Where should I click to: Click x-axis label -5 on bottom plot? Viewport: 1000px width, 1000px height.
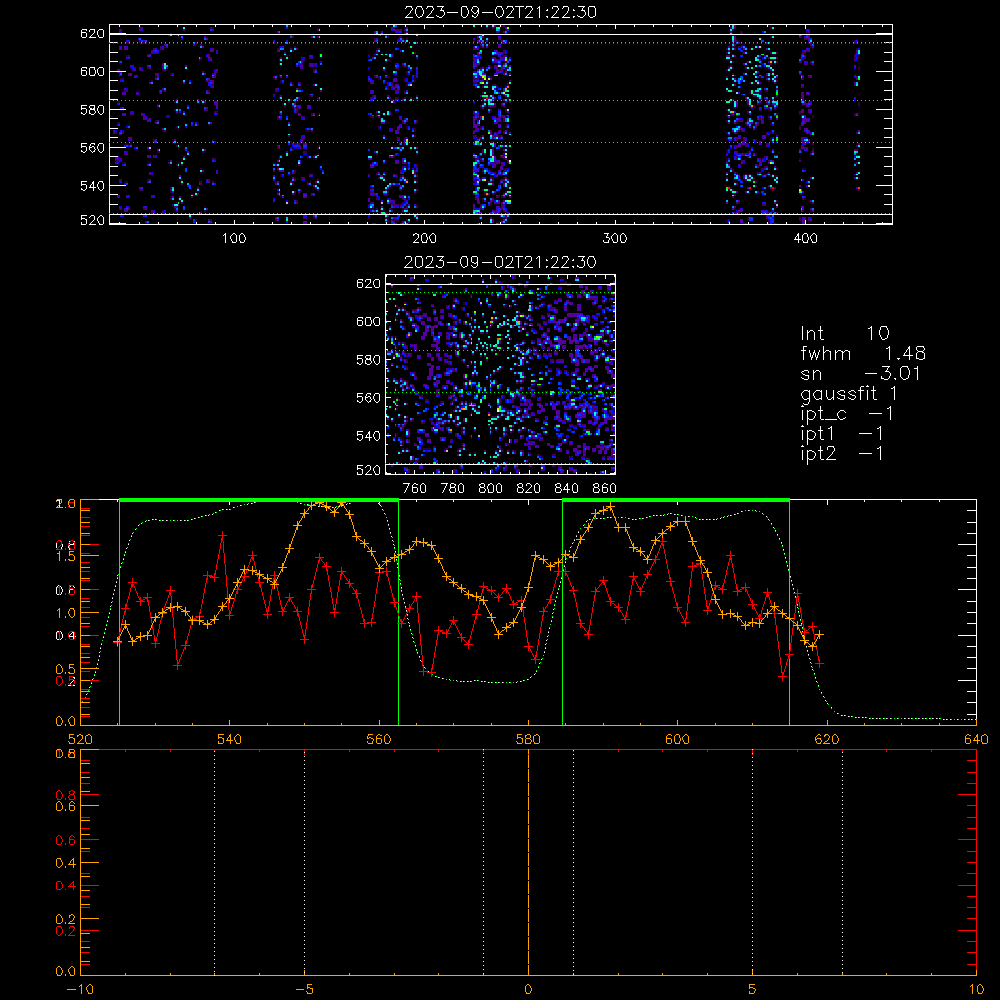tap(304, 990)
